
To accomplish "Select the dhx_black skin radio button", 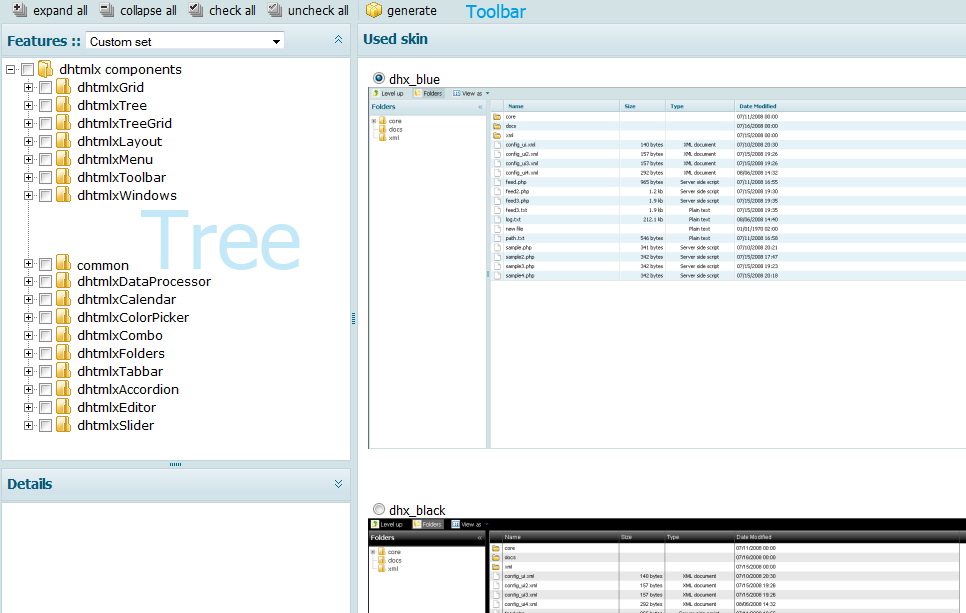I will (x=378, y=510).
